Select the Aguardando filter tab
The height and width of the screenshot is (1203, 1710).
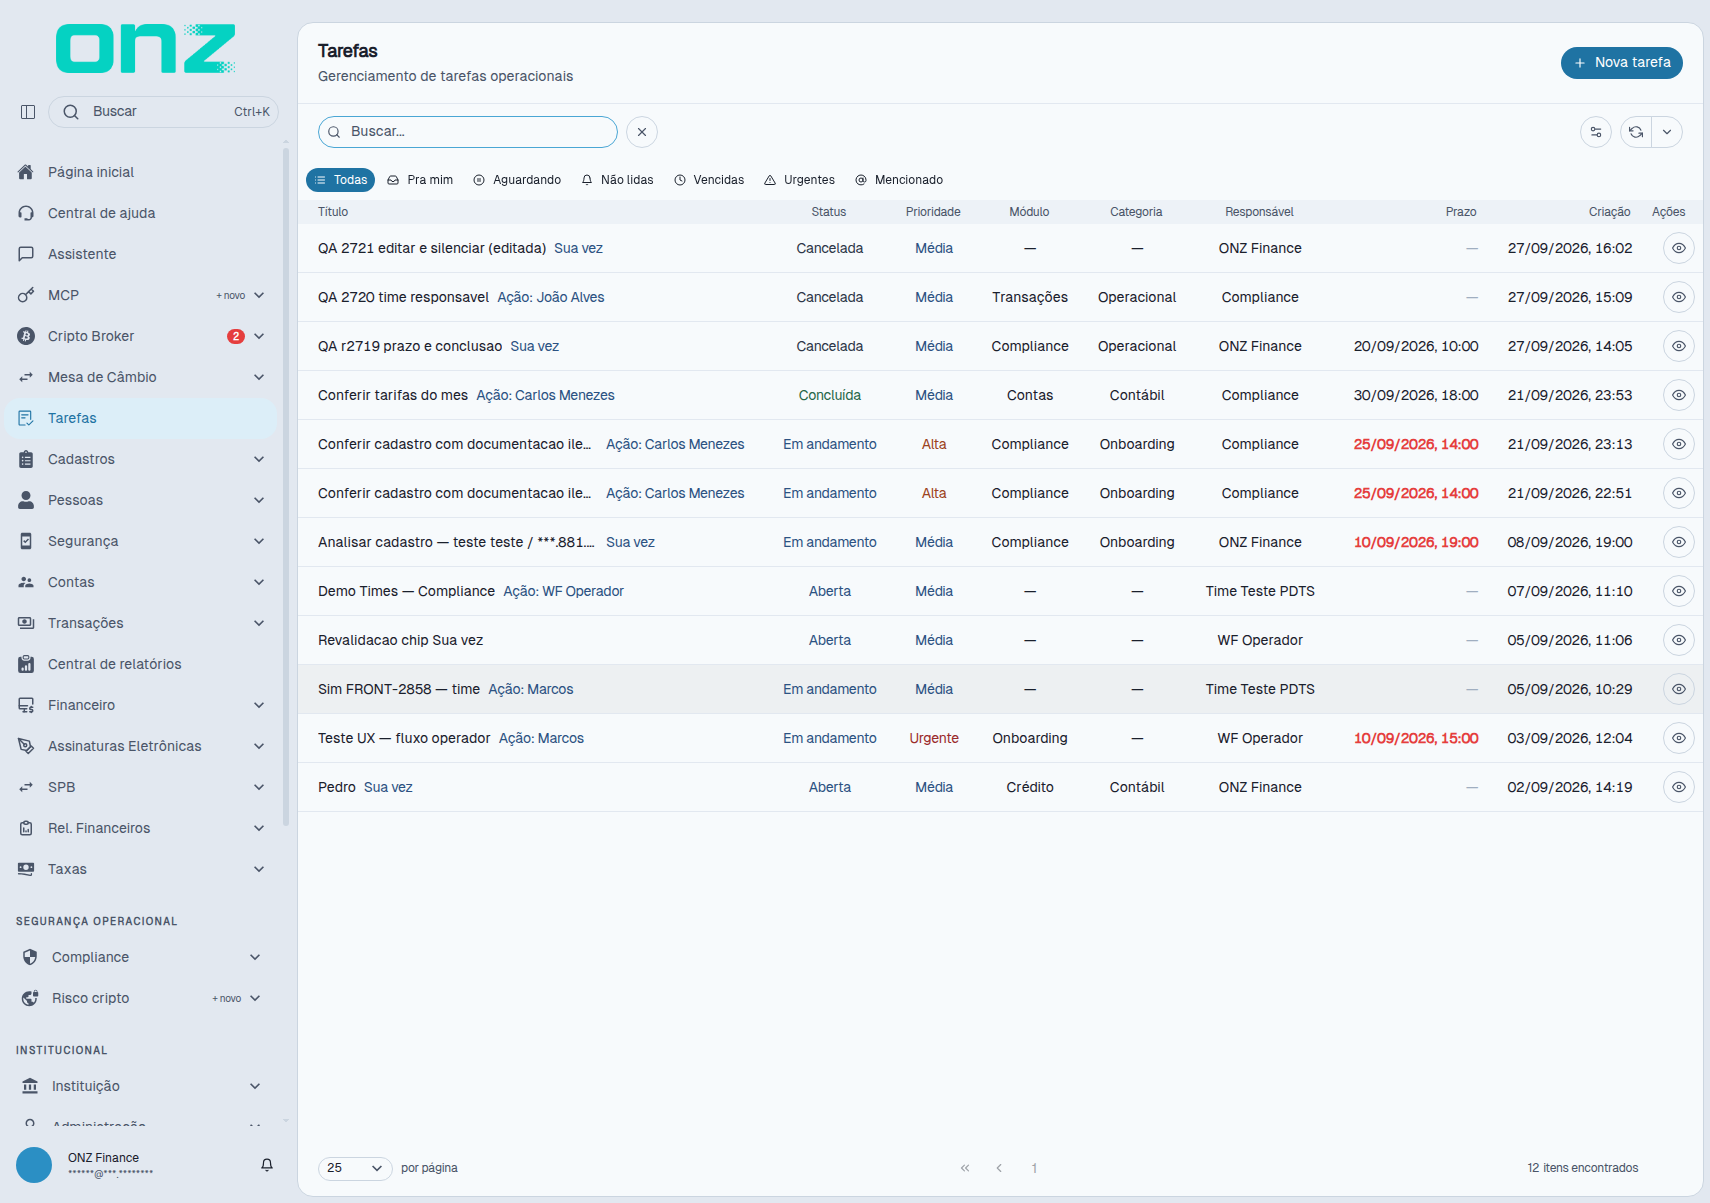[517, 180]
